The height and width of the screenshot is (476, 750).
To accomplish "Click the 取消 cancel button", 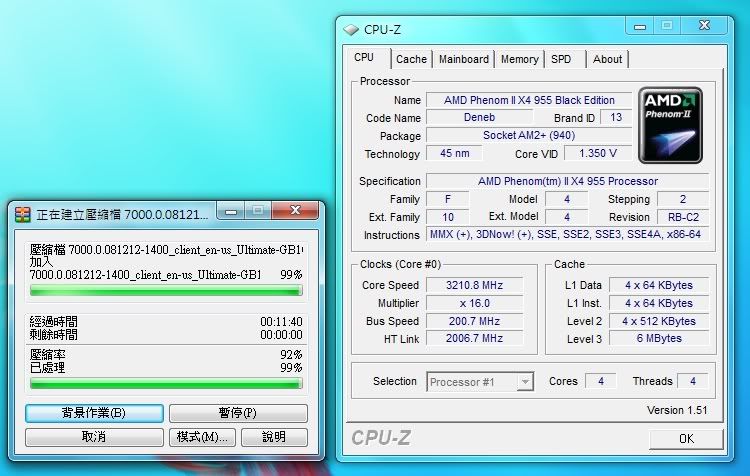I will pos(94,437).
